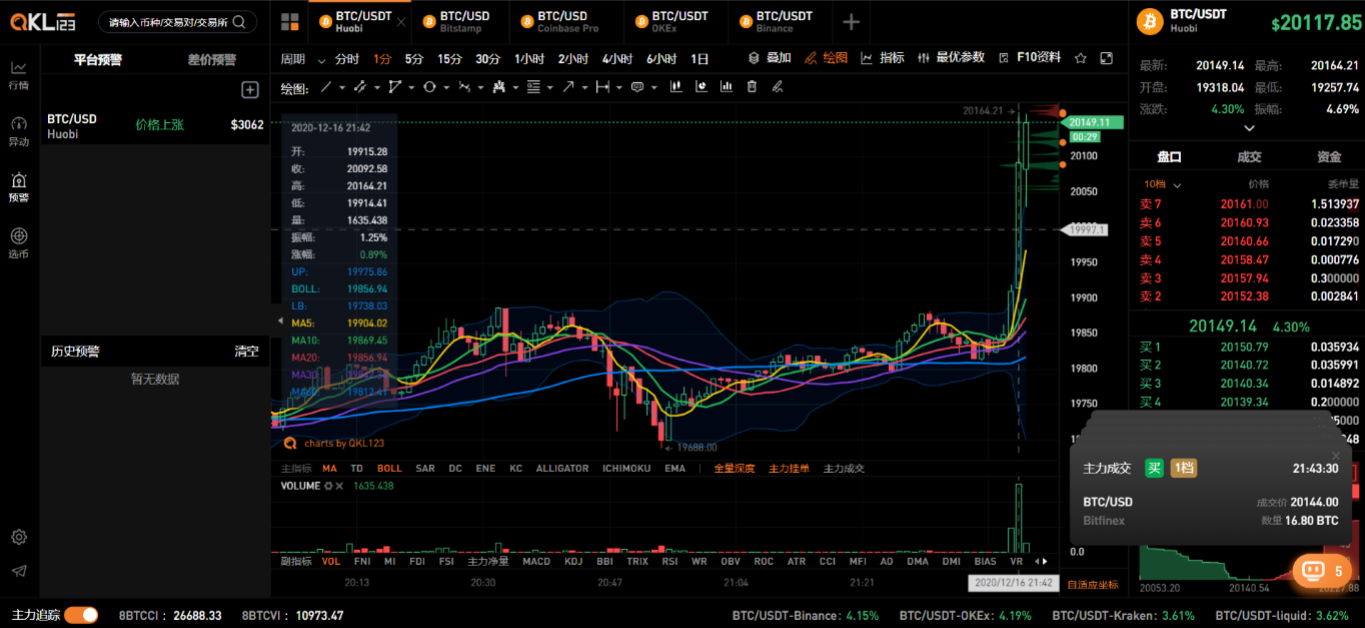Open the 异动 speedometer icon in left sidebar
1365x628 pixels.
point(19,130)
